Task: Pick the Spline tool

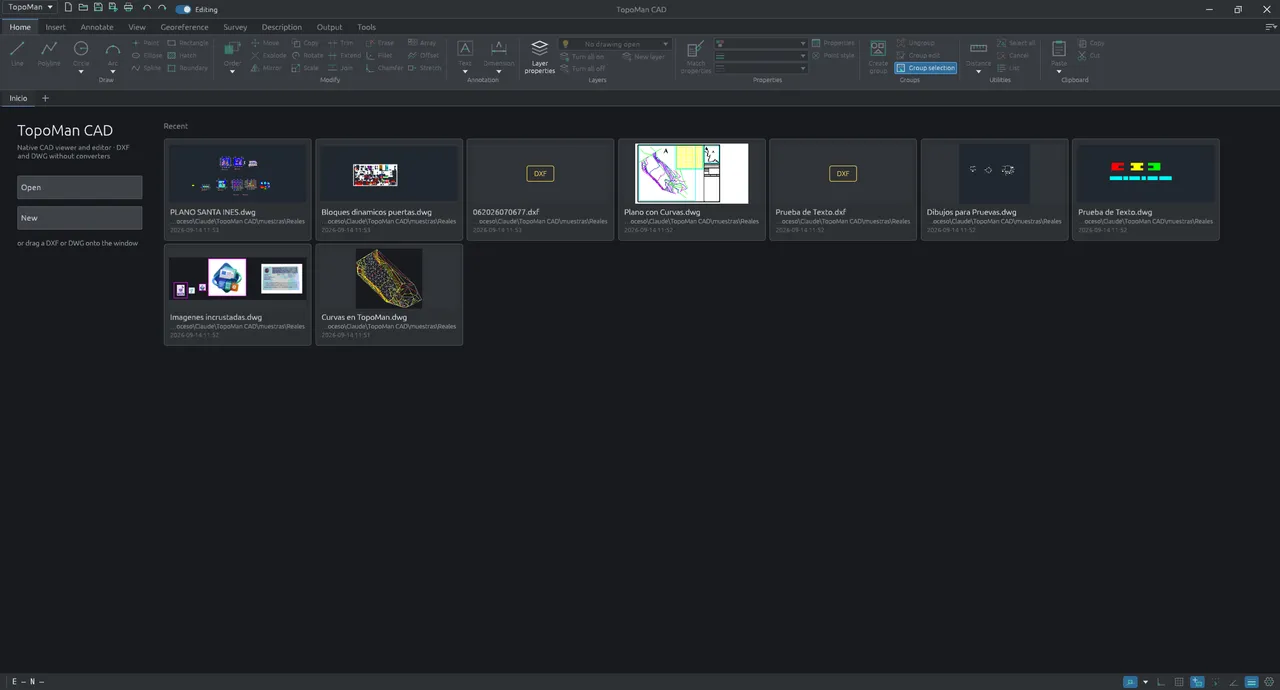Action: pos(147,68)
